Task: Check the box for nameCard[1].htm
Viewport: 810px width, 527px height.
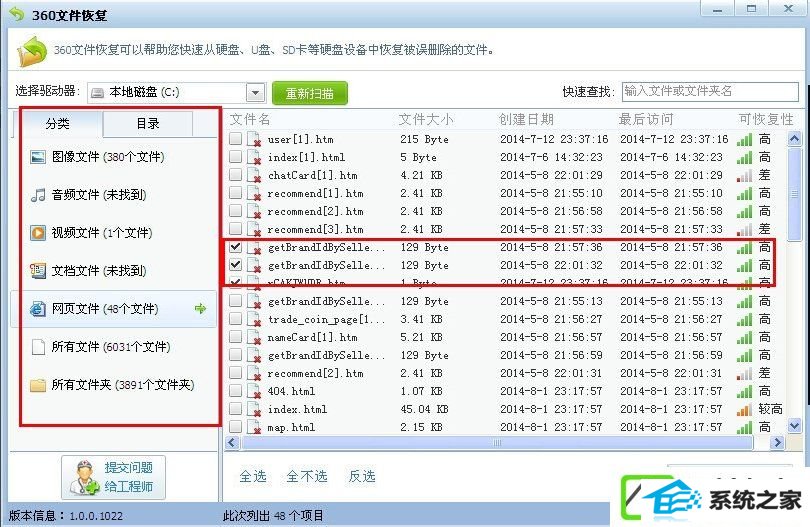Action: coord(236,337)
